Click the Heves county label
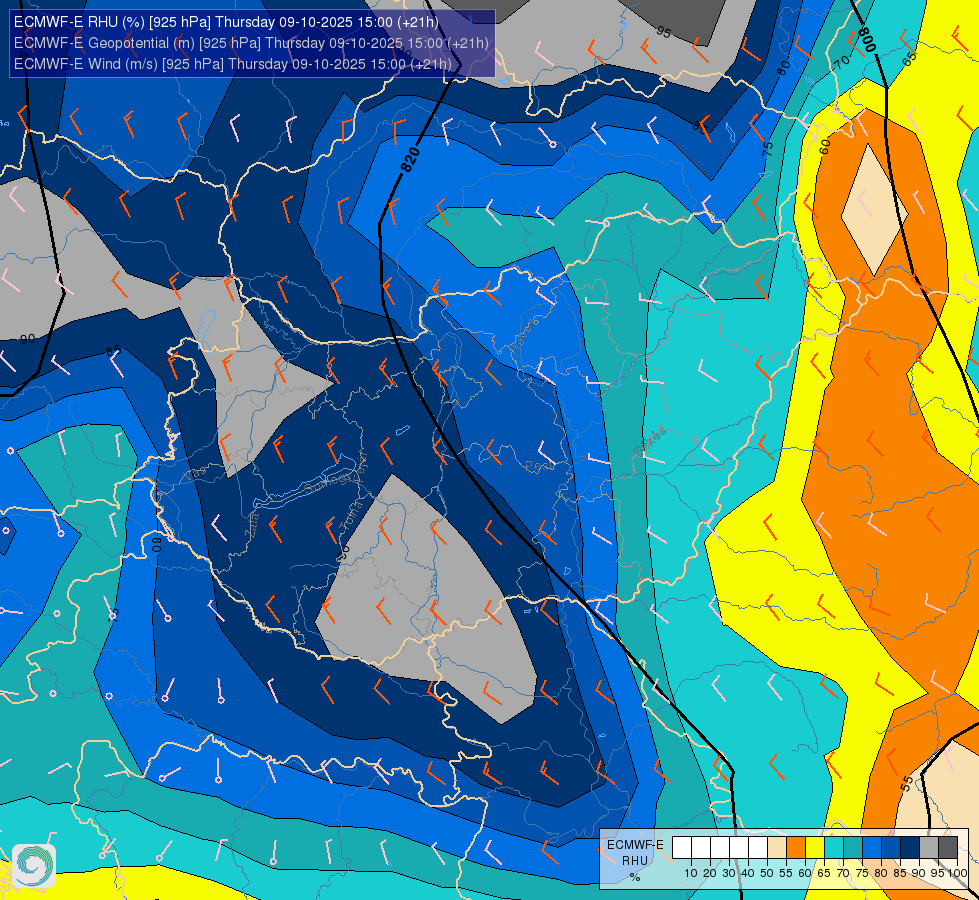Image resolution: width=979 pixels, height=900 pixels. pyautogui.click(x=524, y=336)
